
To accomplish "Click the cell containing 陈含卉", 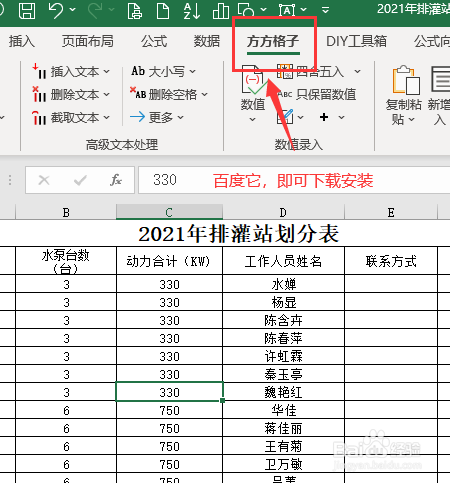I will [283, 320].
